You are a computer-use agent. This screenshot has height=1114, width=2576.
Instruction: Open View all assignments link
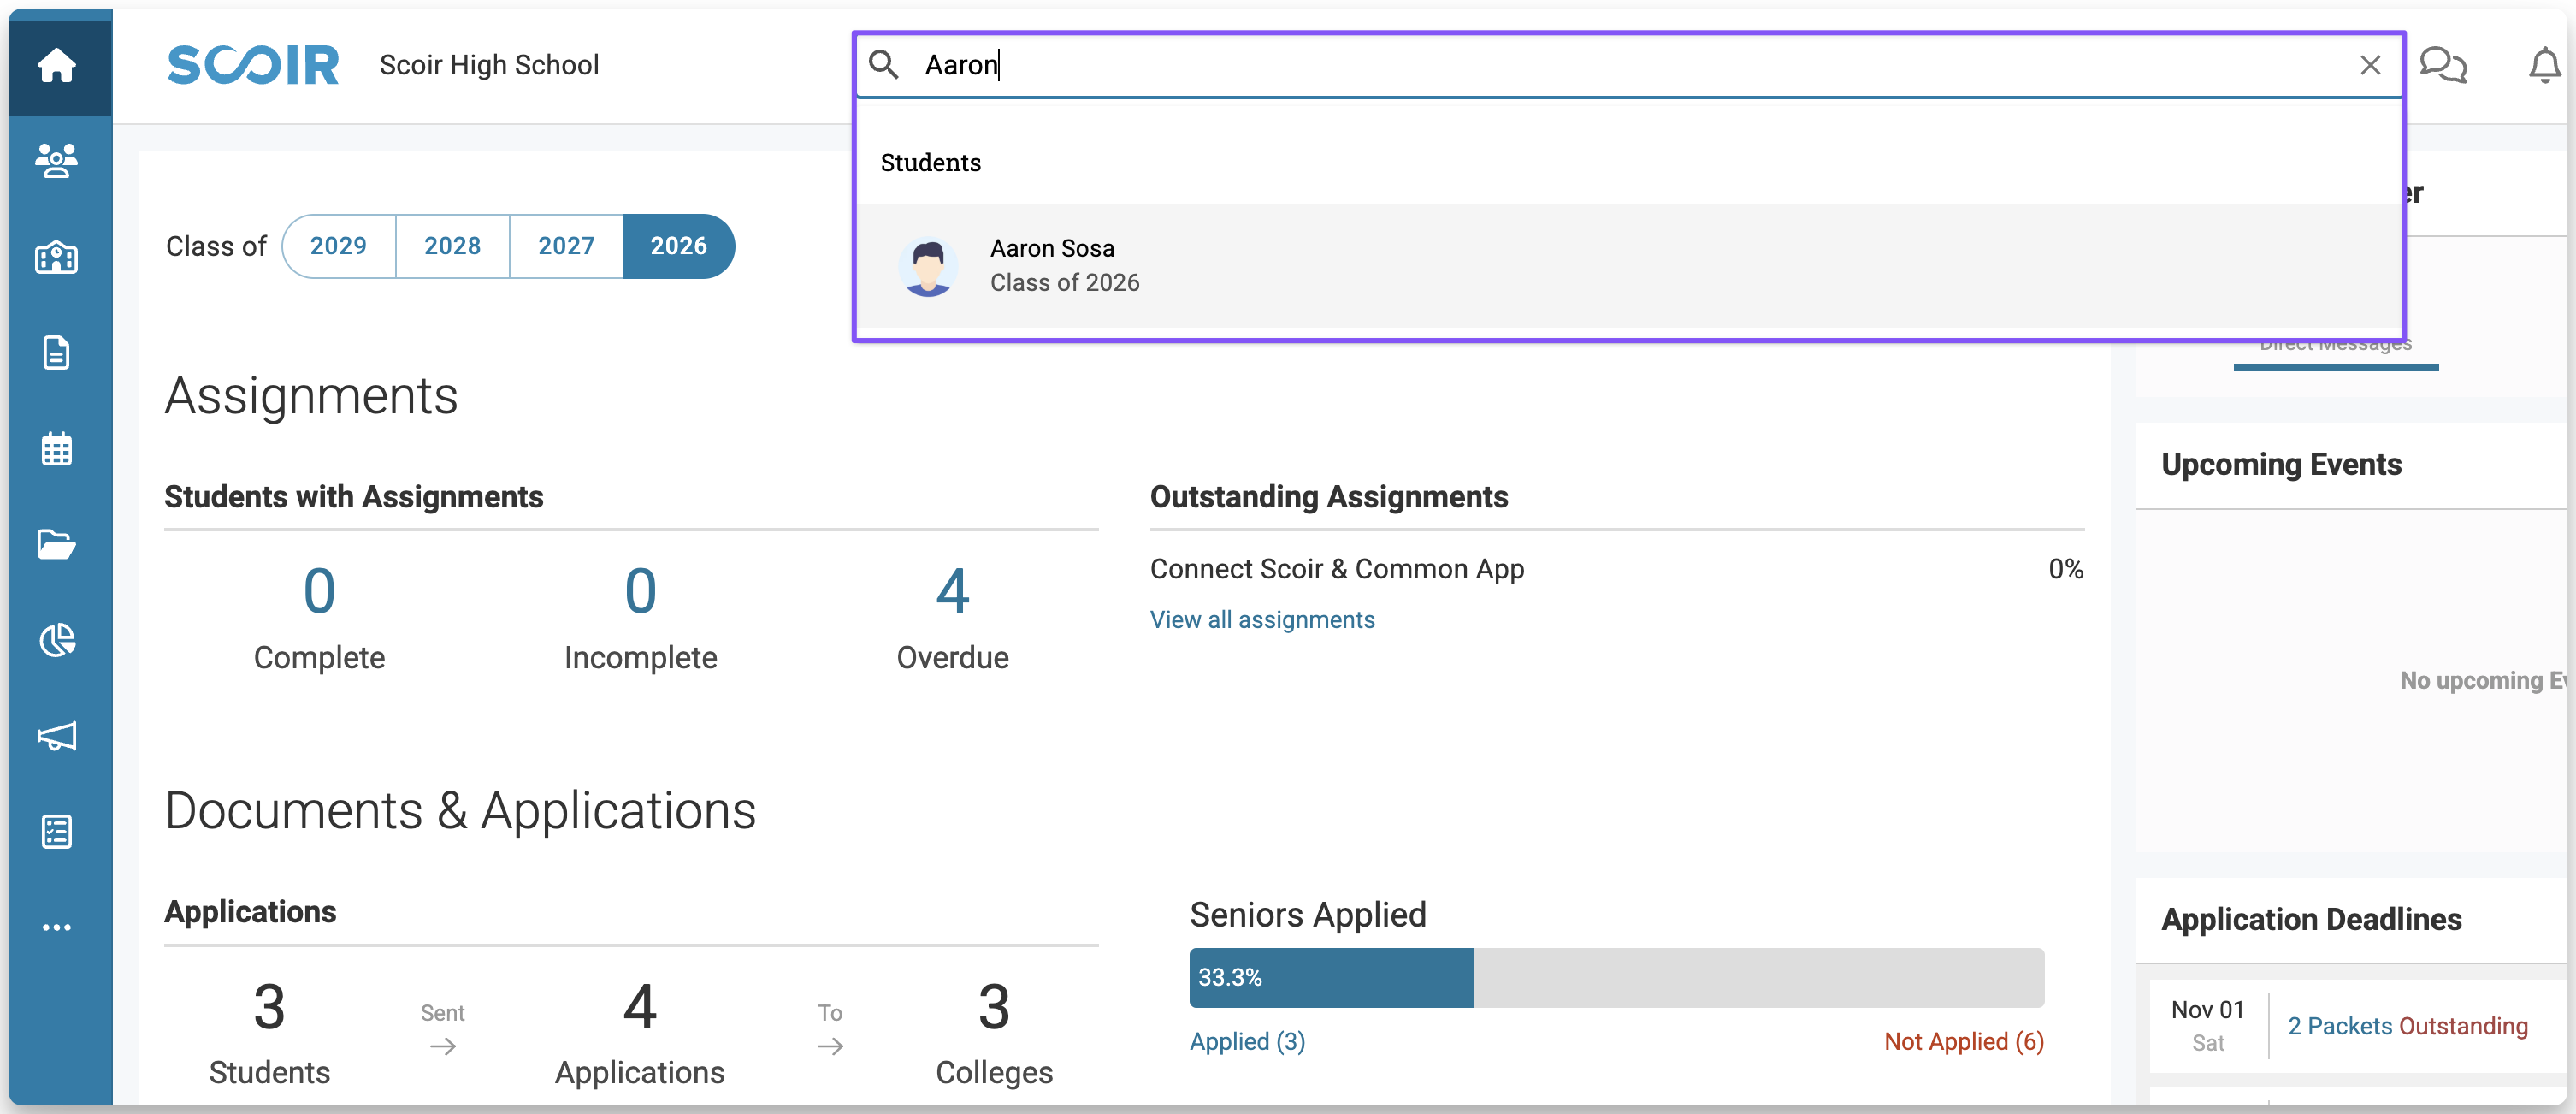coord(1262,620)
